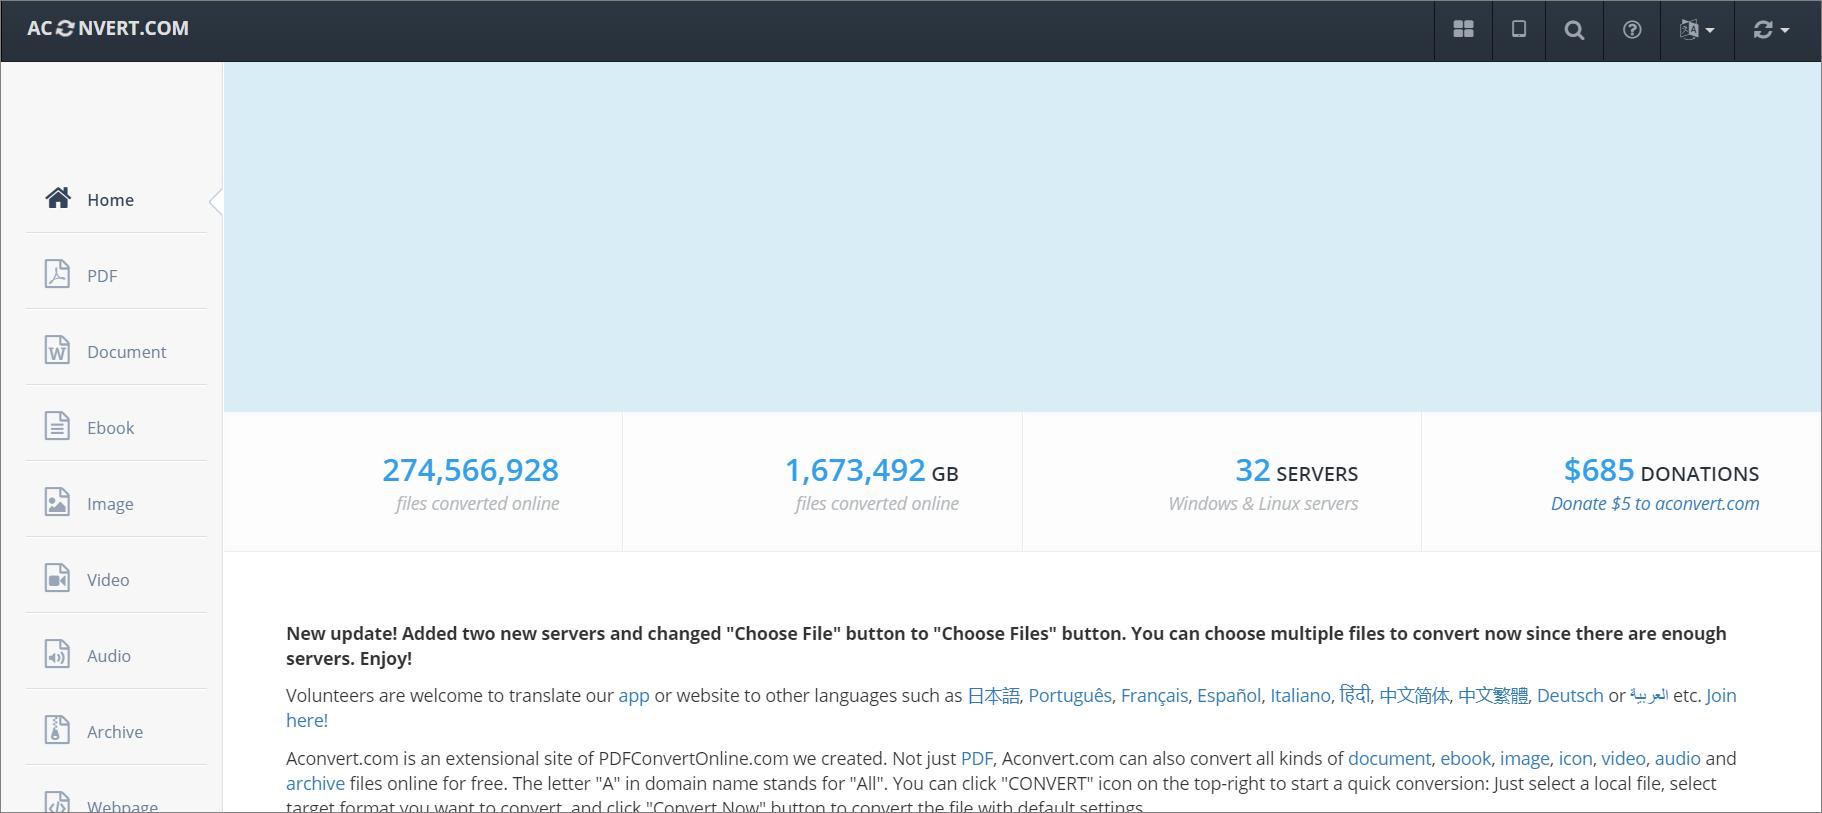Follow the 'document' link in description
The width and height of the screenshot is (1822, 813).
click(1390, 759)
